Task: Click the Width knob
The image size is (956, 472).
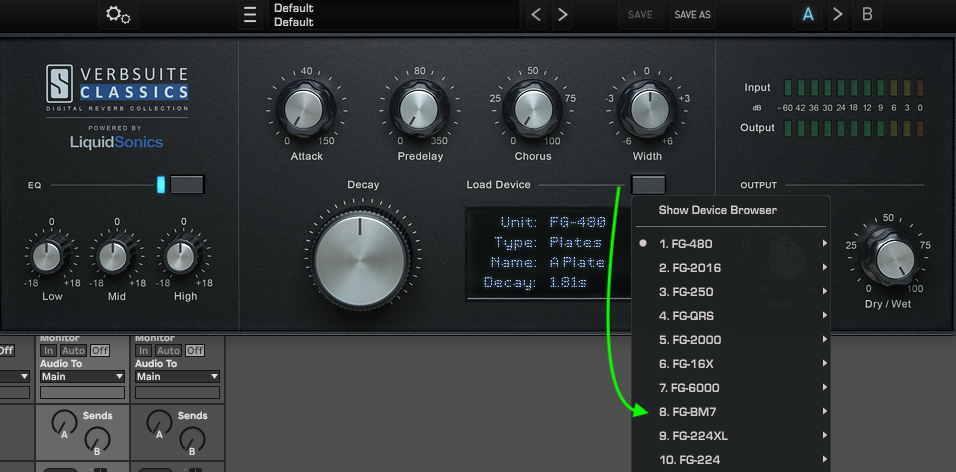Action: pos(647,109)
